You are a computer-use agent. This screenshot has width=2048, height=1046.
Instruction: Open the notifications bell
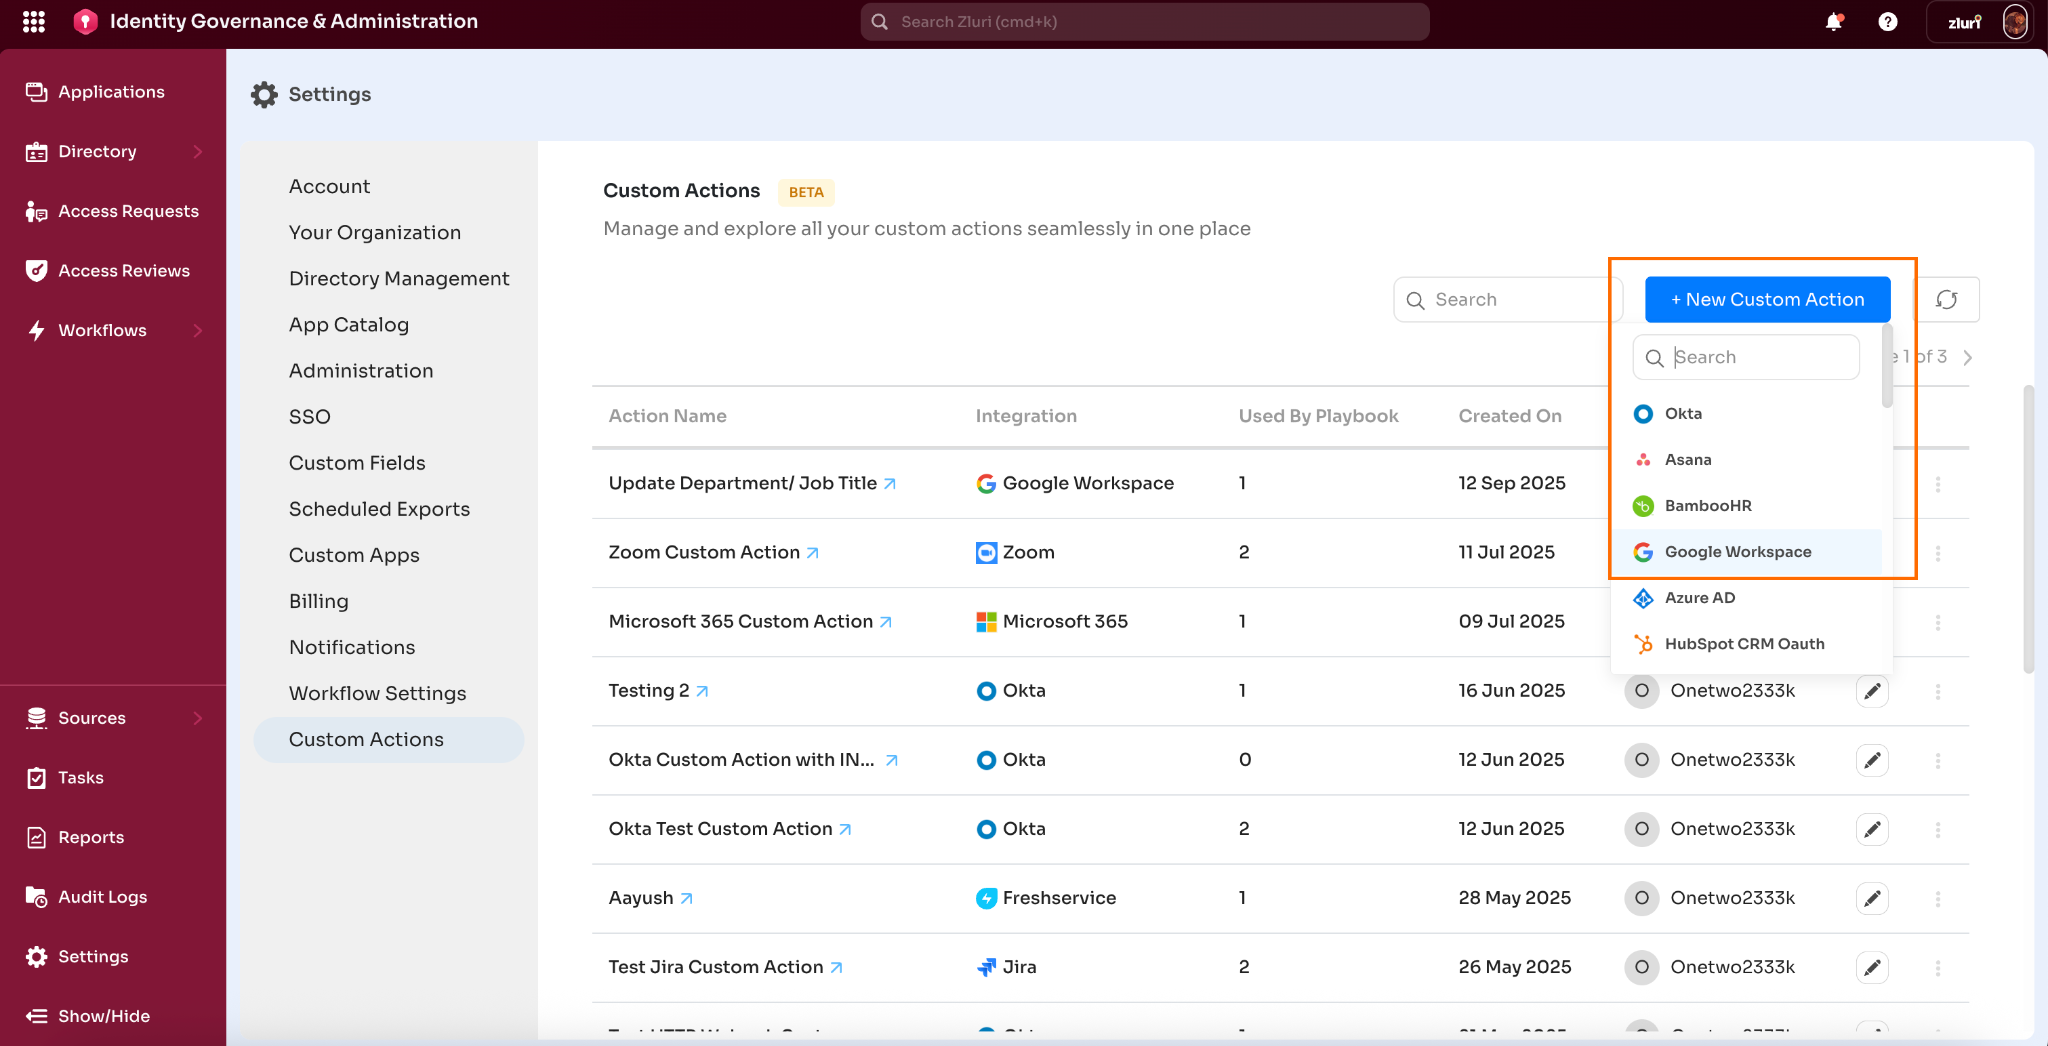point(1834,21)
